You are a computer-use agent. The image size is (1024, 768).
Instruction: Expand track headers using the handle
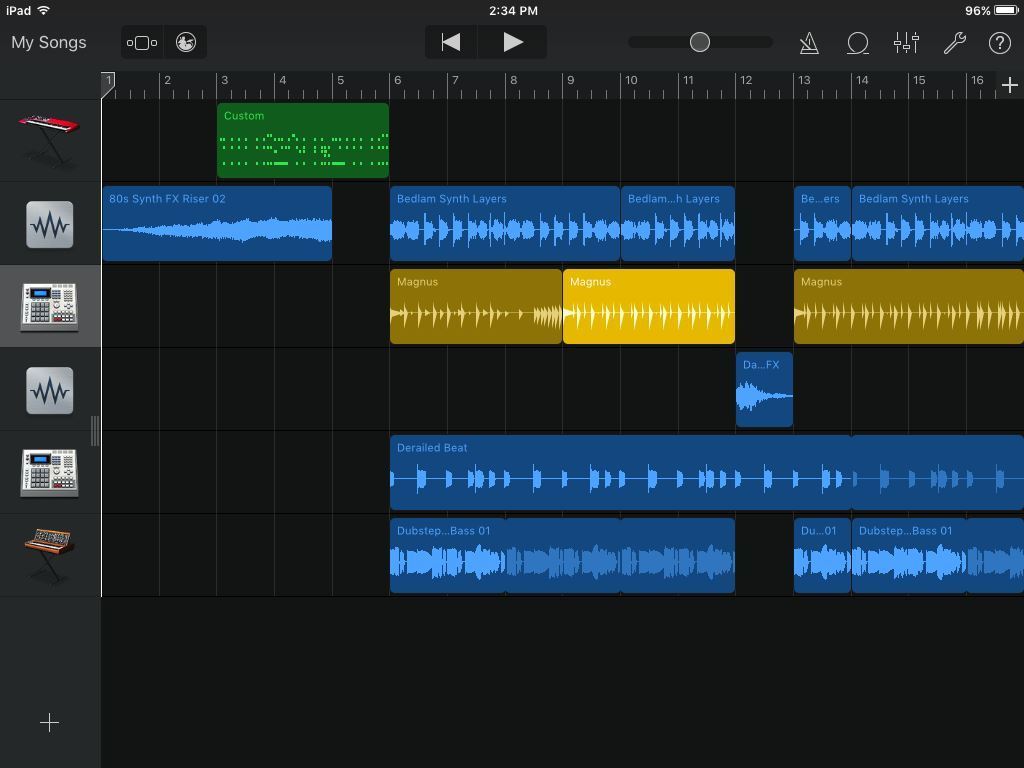tap(95, 430)
